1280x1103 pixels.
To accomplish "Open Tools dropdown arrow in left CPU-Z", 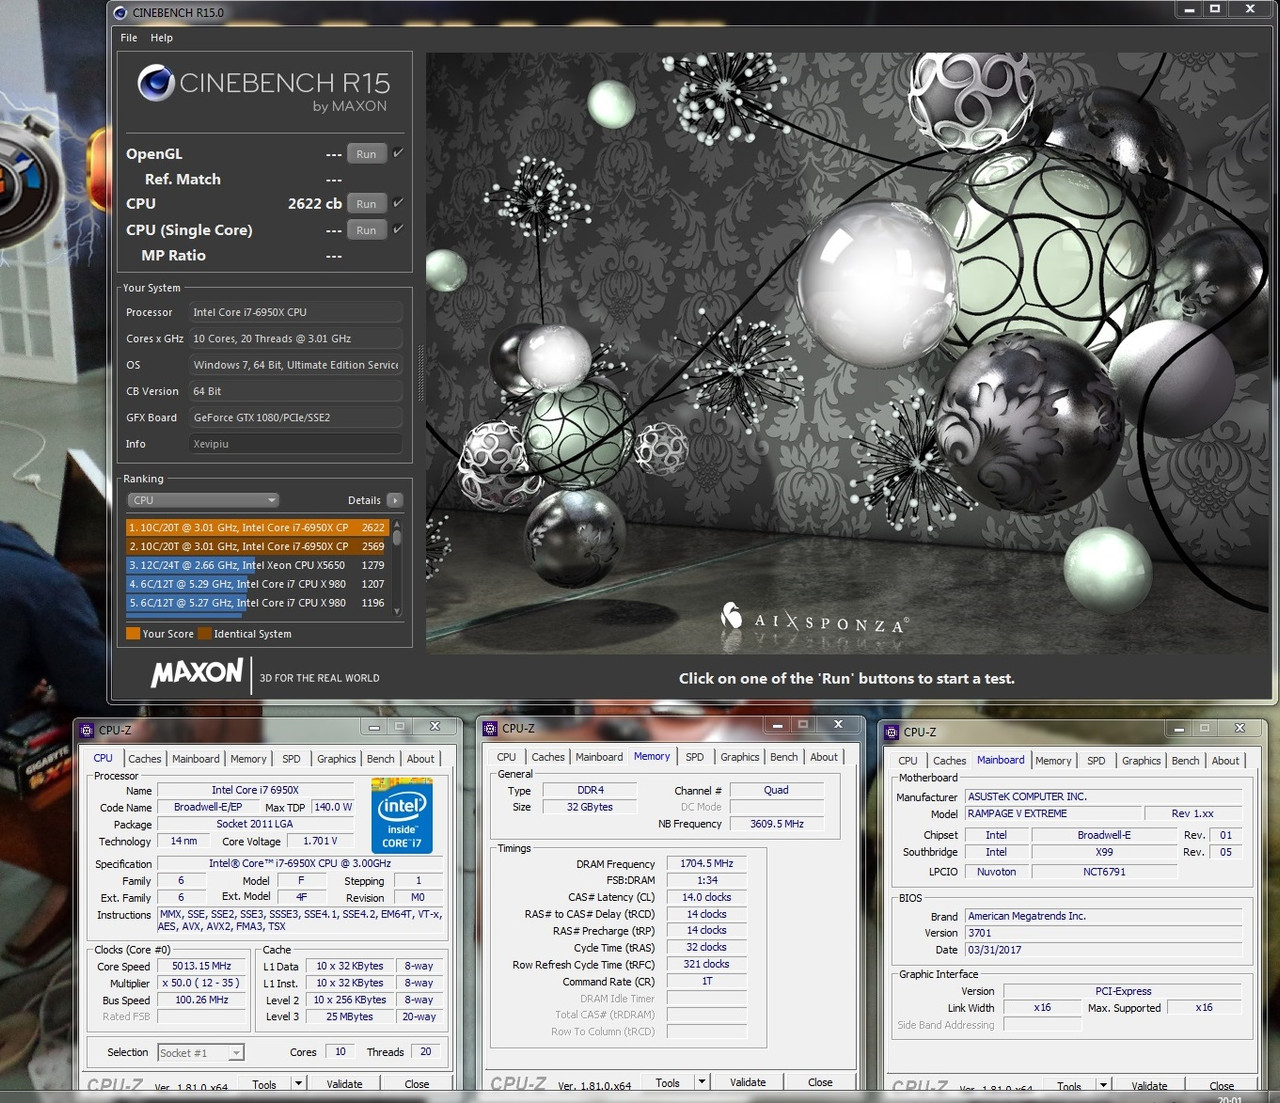I will tap(297, 1084).
